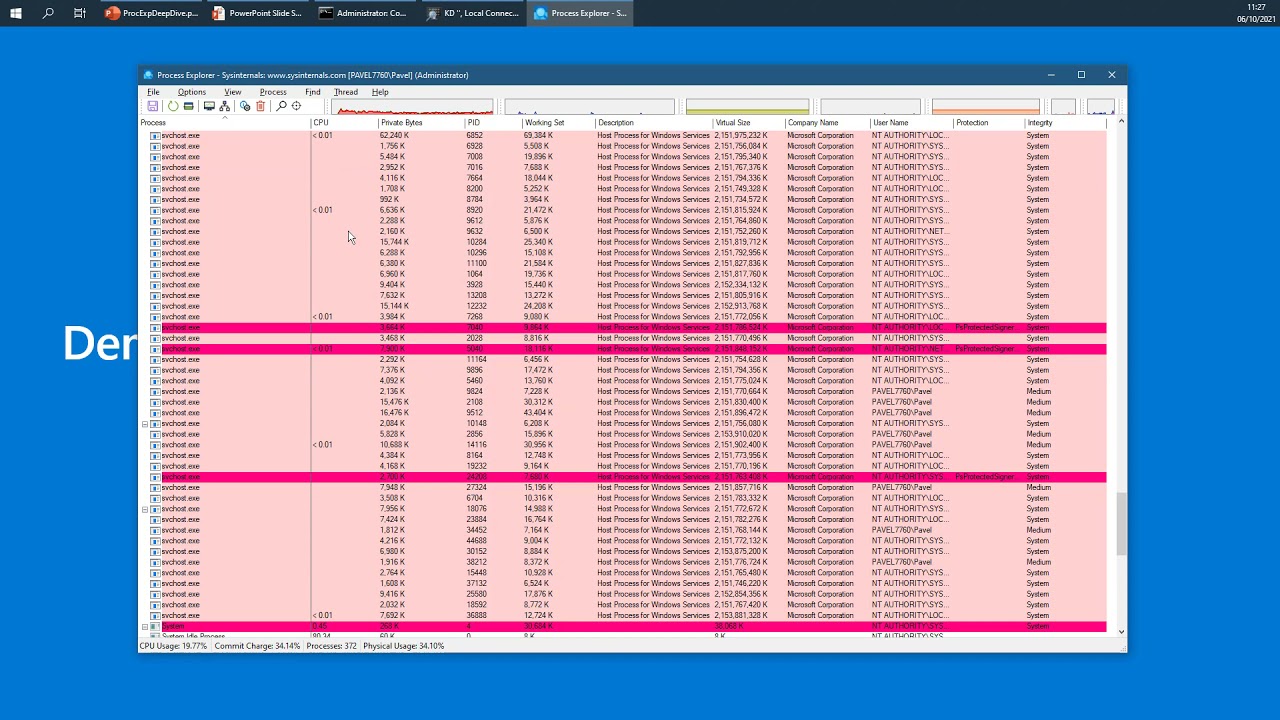The image size is (1280, 720).
Task: Select the crosshair Find Window's Process icon
Action: [296, 106]
